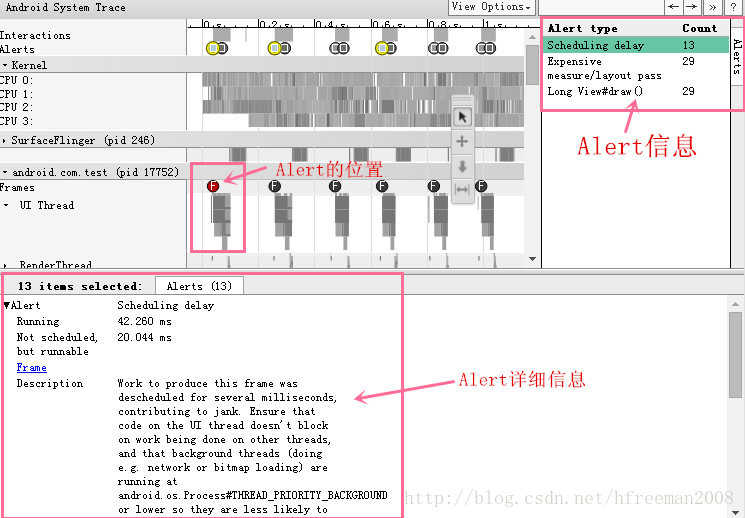Expand the SurfaceFlinger (pid 246) process
Viewport: 745px width, 518px height.
(5, 141)
